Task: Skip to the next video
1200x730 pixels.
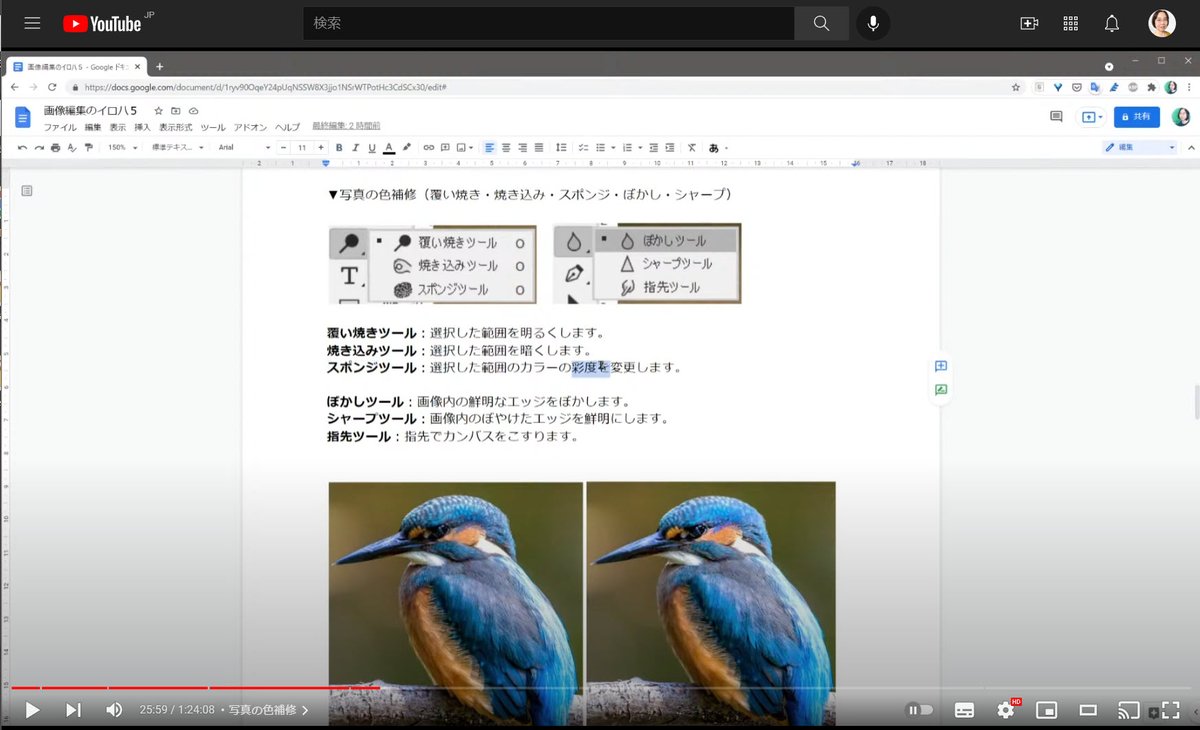Action: tap(73, 710)
